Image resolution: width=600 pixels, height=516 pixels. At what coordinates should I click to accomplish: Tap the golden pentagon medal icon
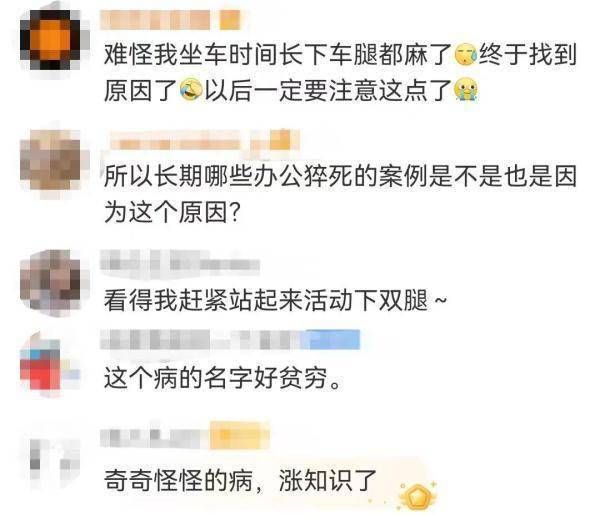pos(417,495)
